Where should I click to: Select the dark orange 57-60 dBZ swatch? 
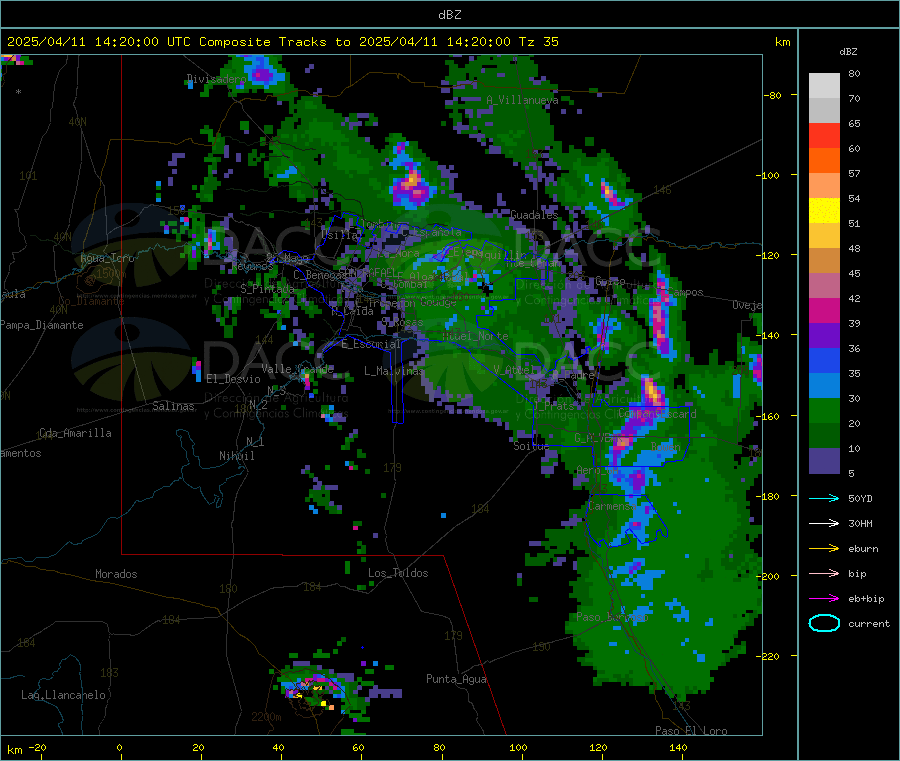824,161
